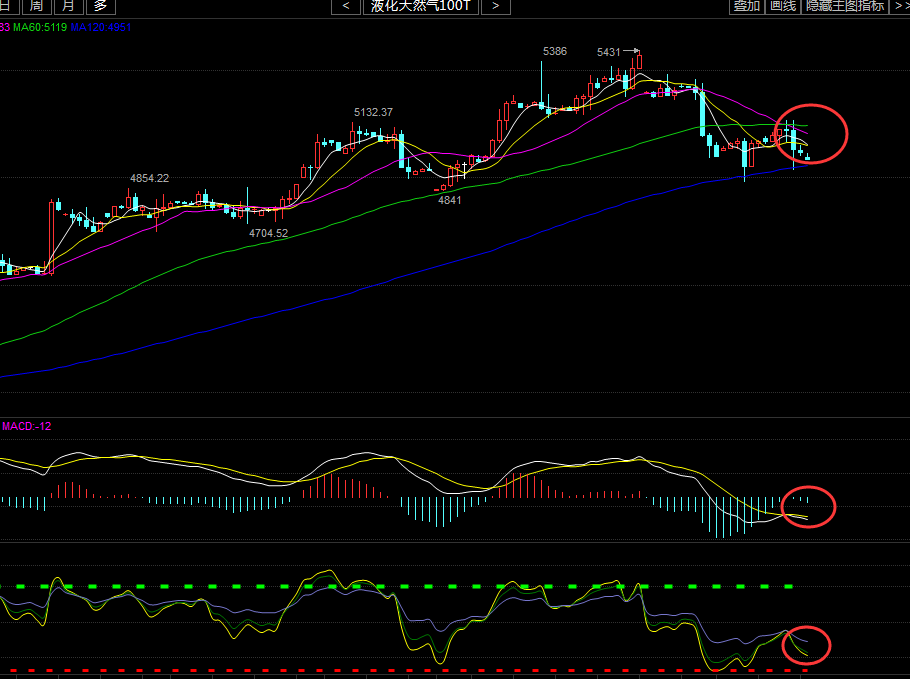The image size is (910, 679).
Task: Click the green MA60:5119 legend label
Action: coord(40,27)
